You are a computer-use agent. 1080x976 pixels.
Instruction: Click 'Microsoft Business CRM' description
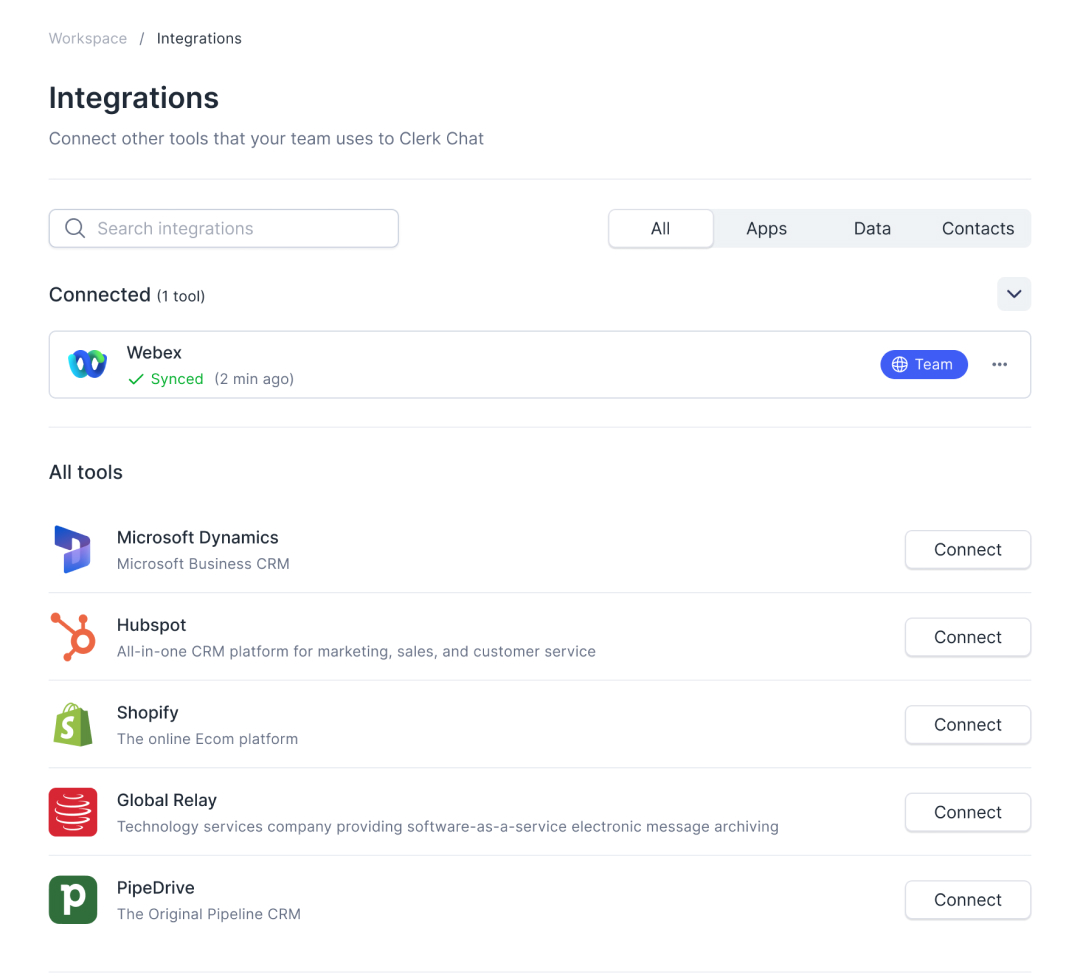pos(203,563)
